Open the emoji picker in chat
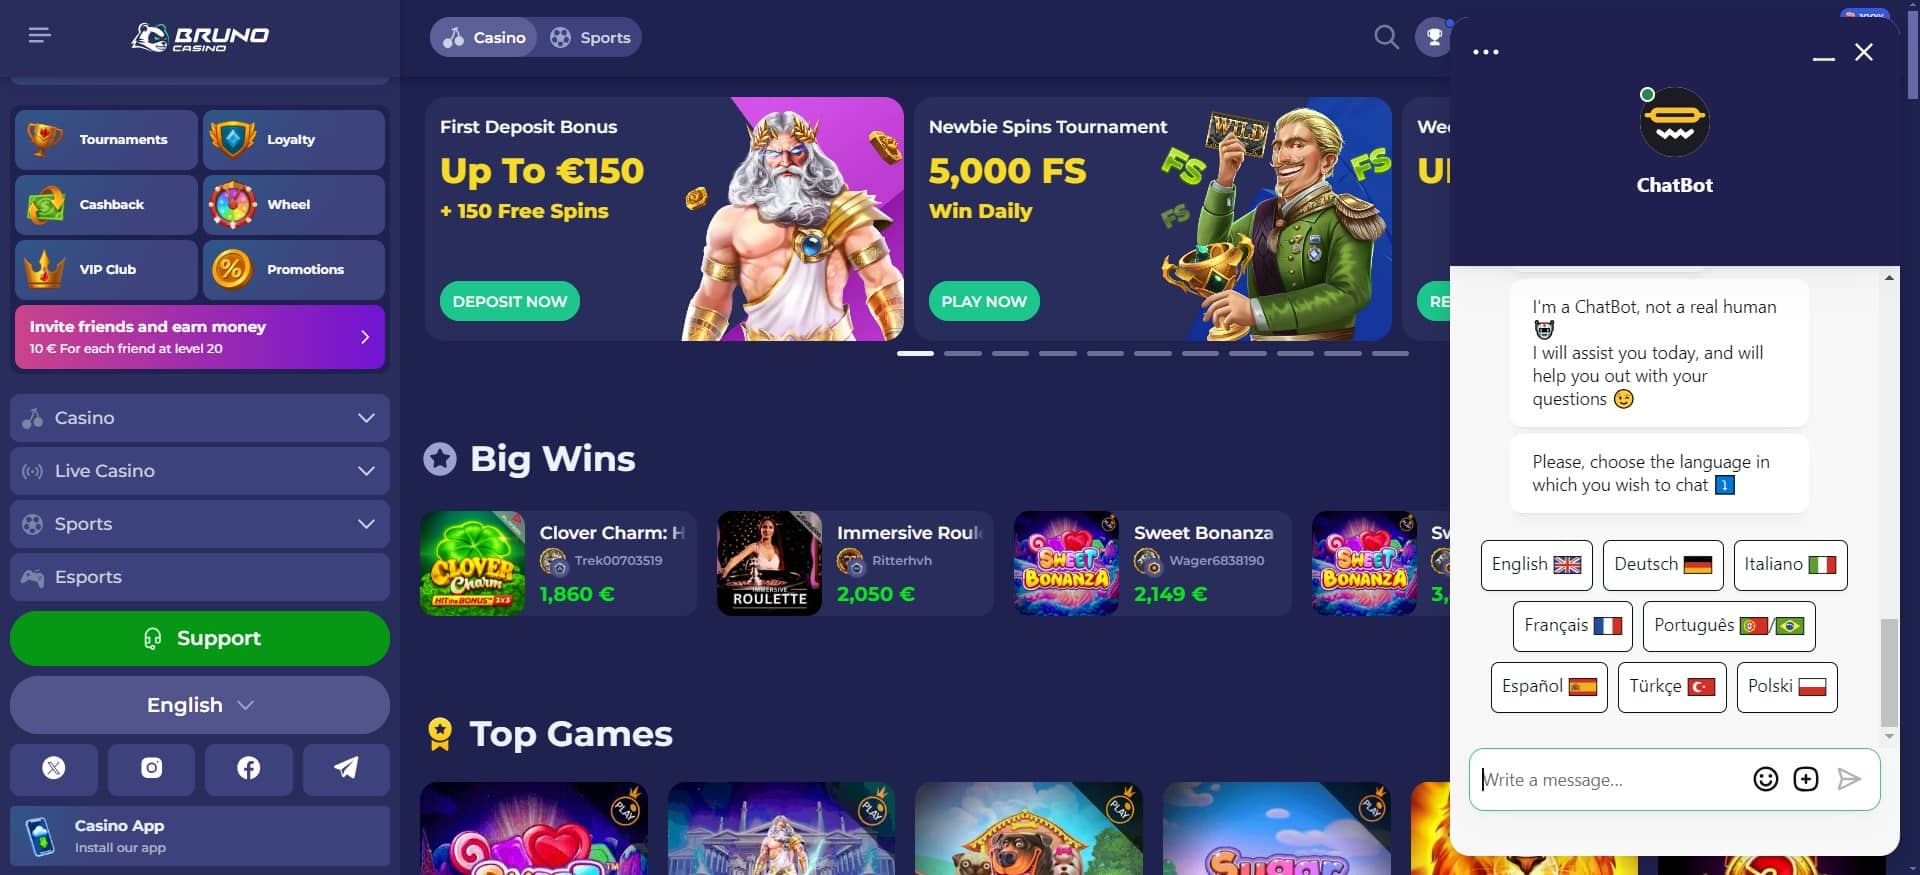The image size is (1920, 875). (1766, 779)
